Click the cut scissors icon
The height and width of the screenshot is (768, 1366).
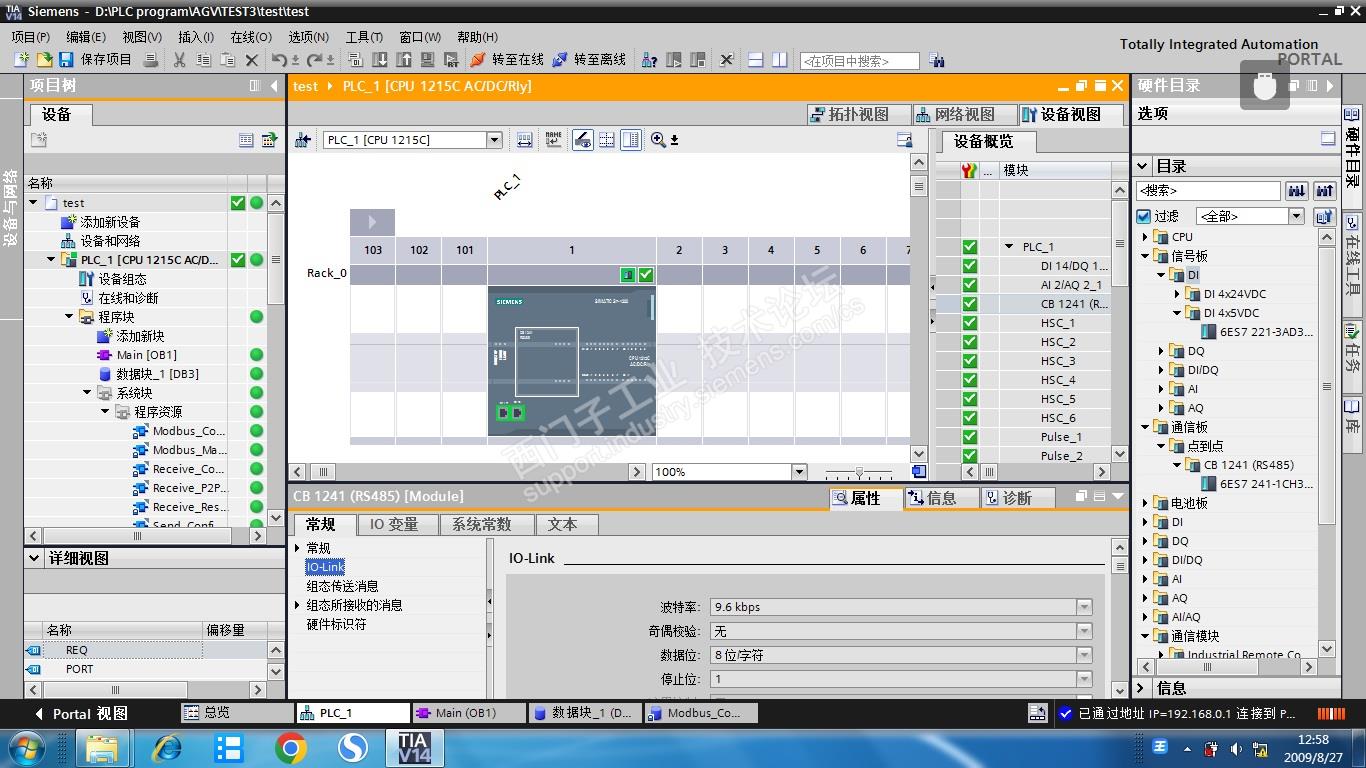pyautogui.click(x=179, y=60)
